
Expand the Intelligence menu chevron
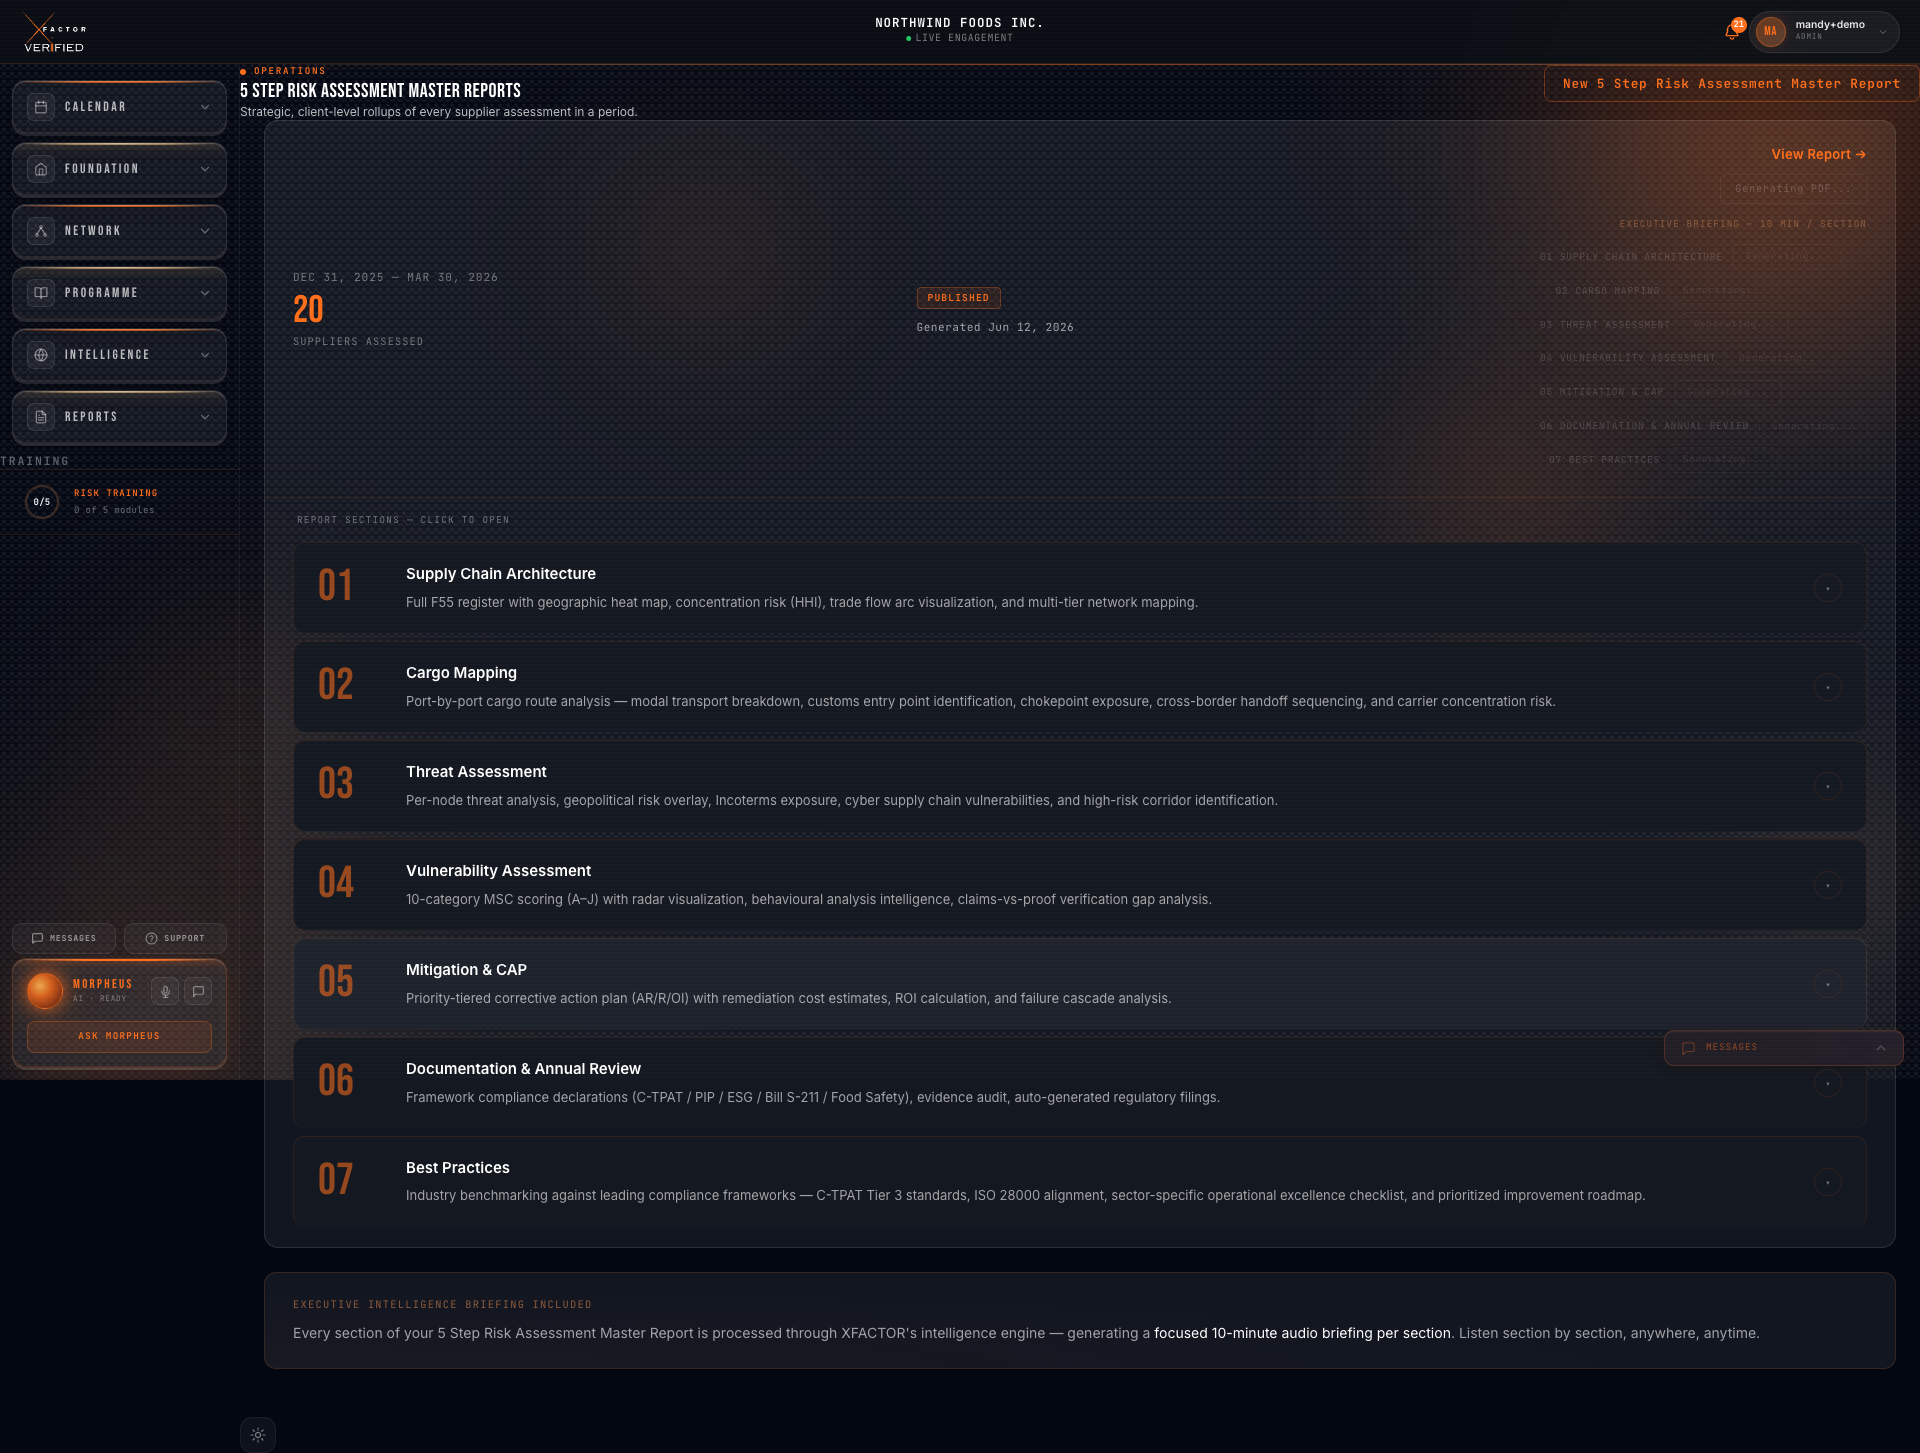[x=205, y=355]
